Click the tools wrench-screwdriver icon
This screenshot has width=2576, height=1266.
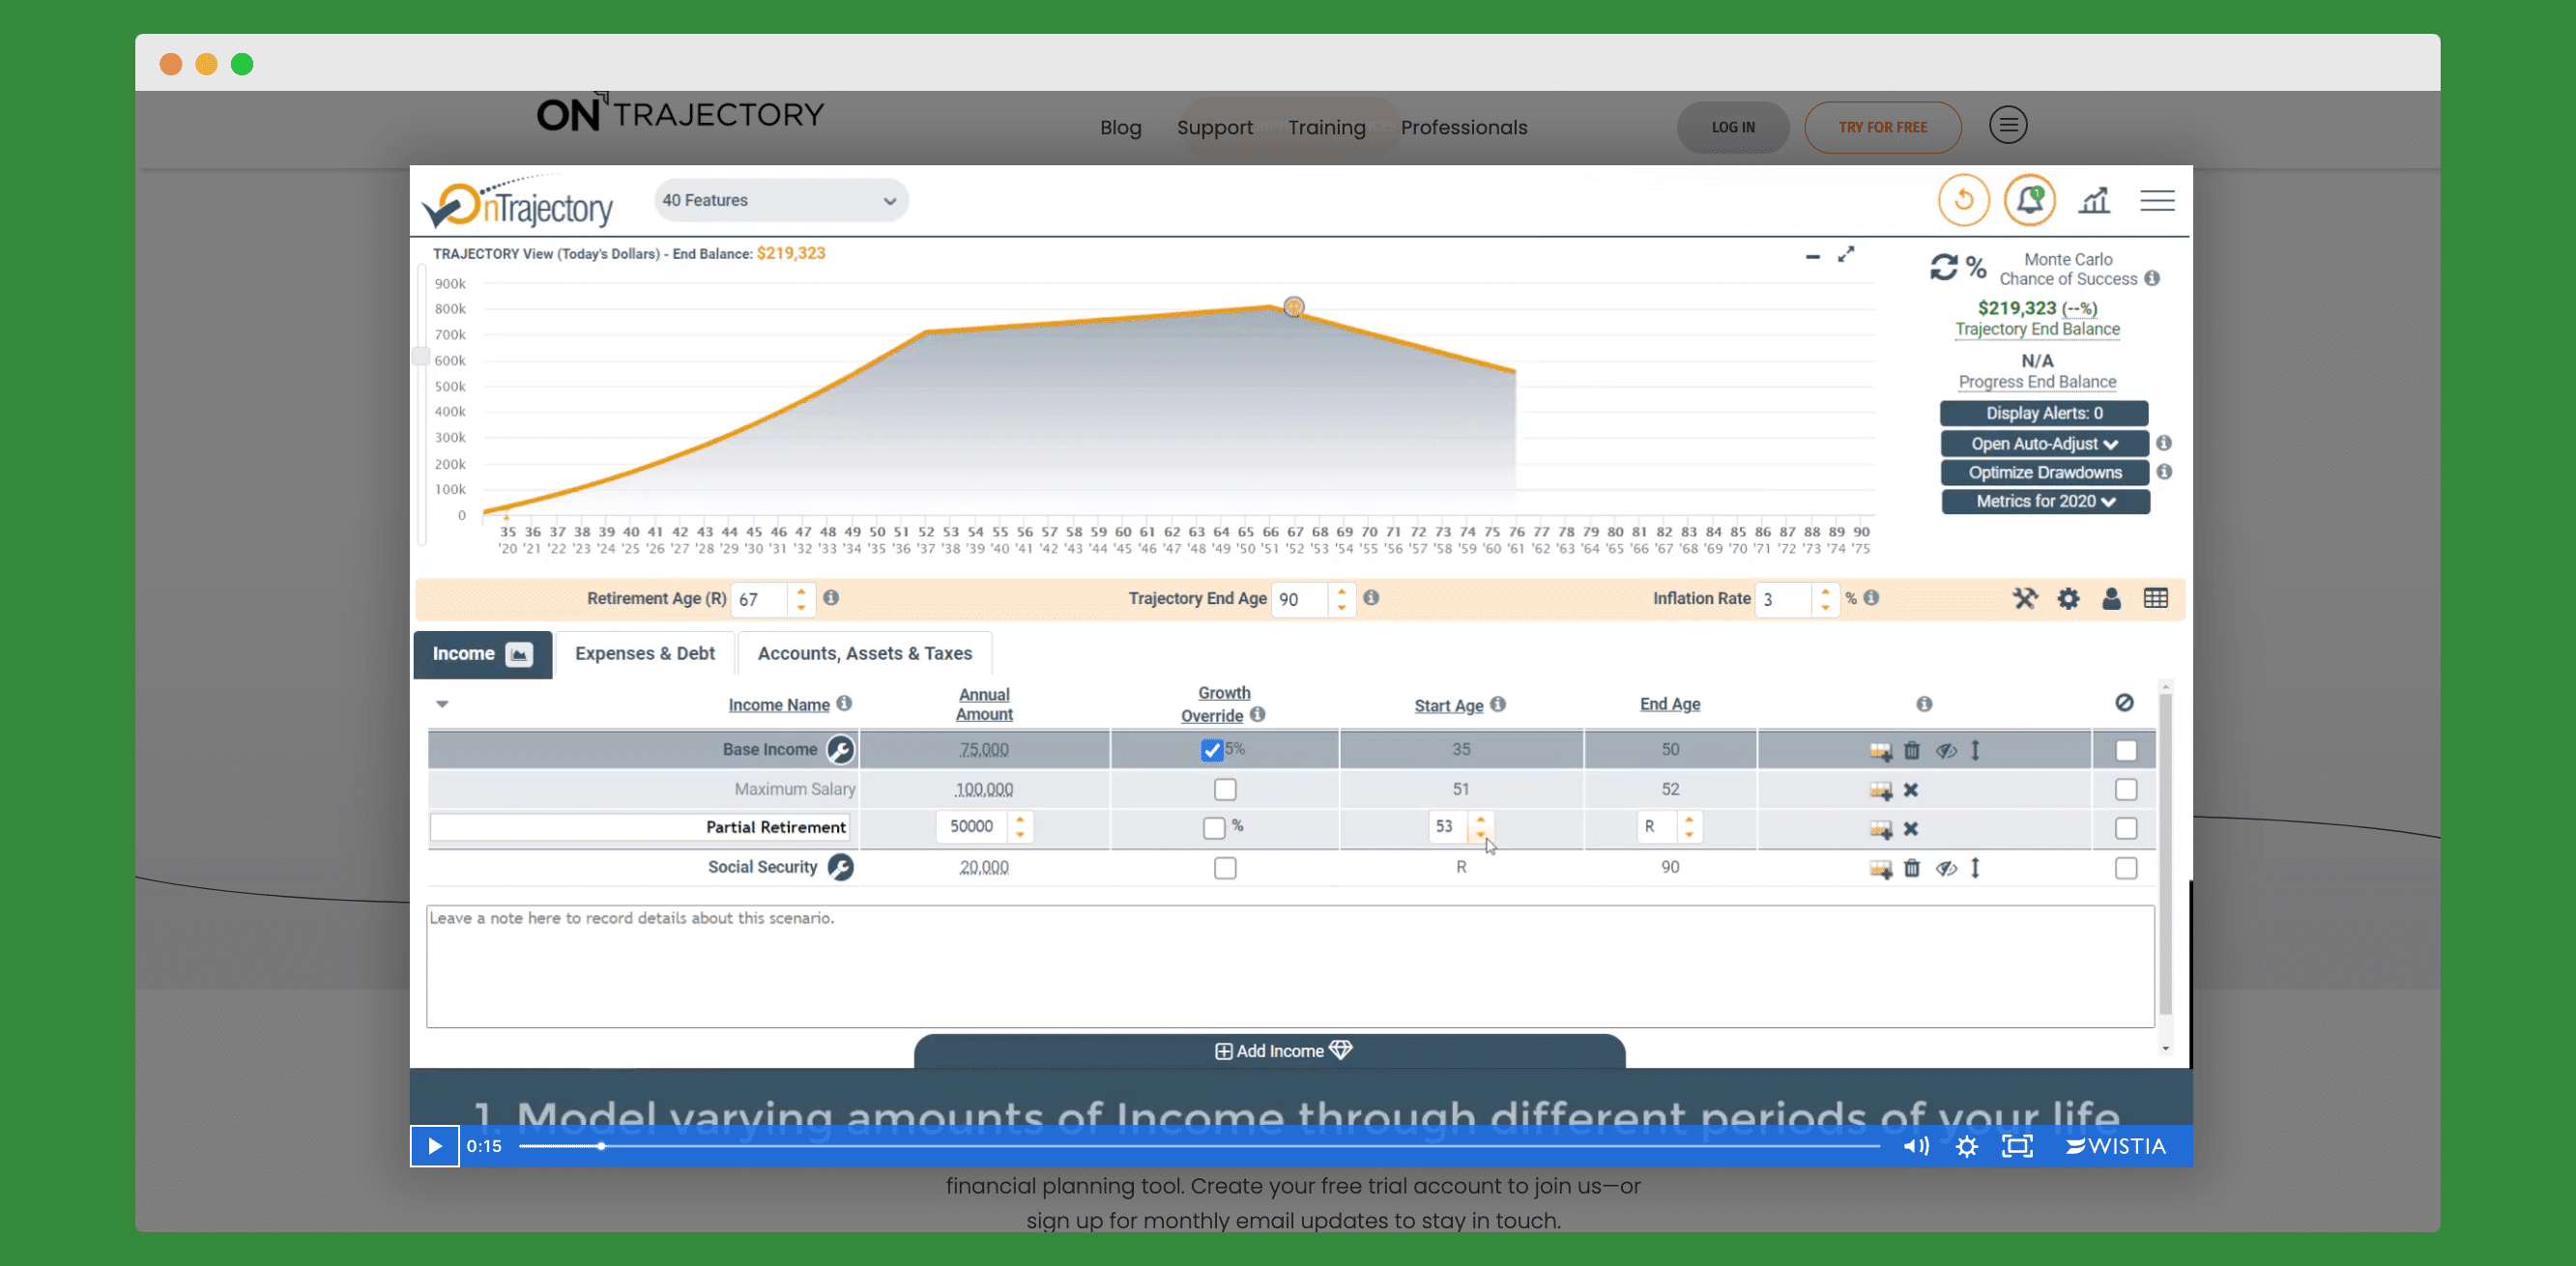(2024, 598)
